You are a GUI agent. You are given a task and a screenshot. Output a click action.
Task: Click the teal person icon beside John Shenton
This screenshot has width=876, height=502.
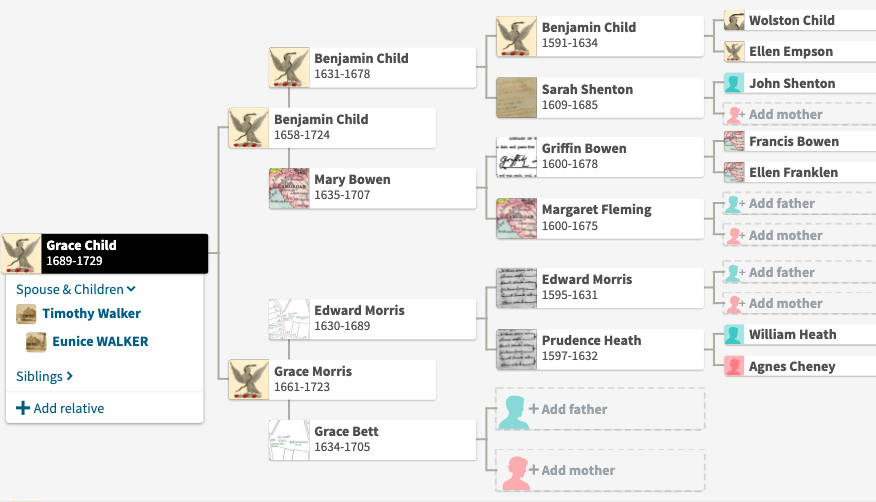pos(734,83)
